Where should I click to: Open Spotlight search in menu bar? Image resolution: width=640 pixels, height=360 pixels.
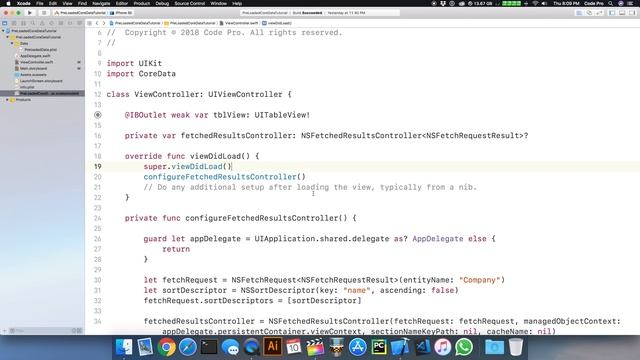click(611, 3)
